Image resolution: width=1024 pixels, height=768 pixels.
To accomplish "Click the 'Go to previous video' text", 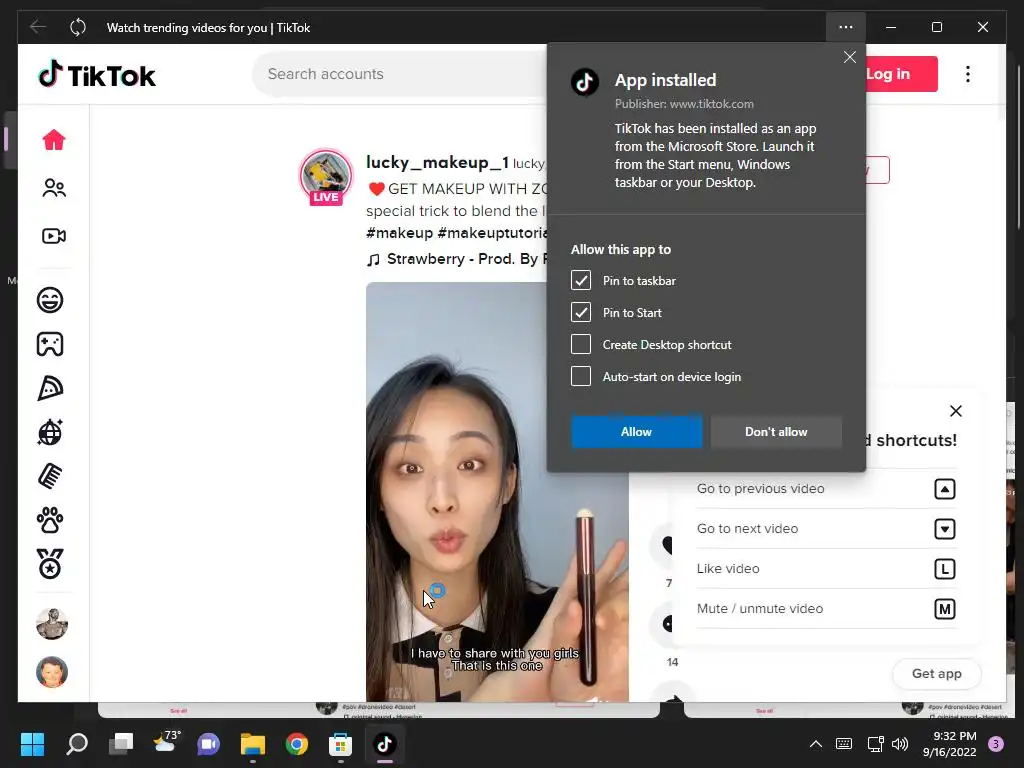I will point(760,488).
